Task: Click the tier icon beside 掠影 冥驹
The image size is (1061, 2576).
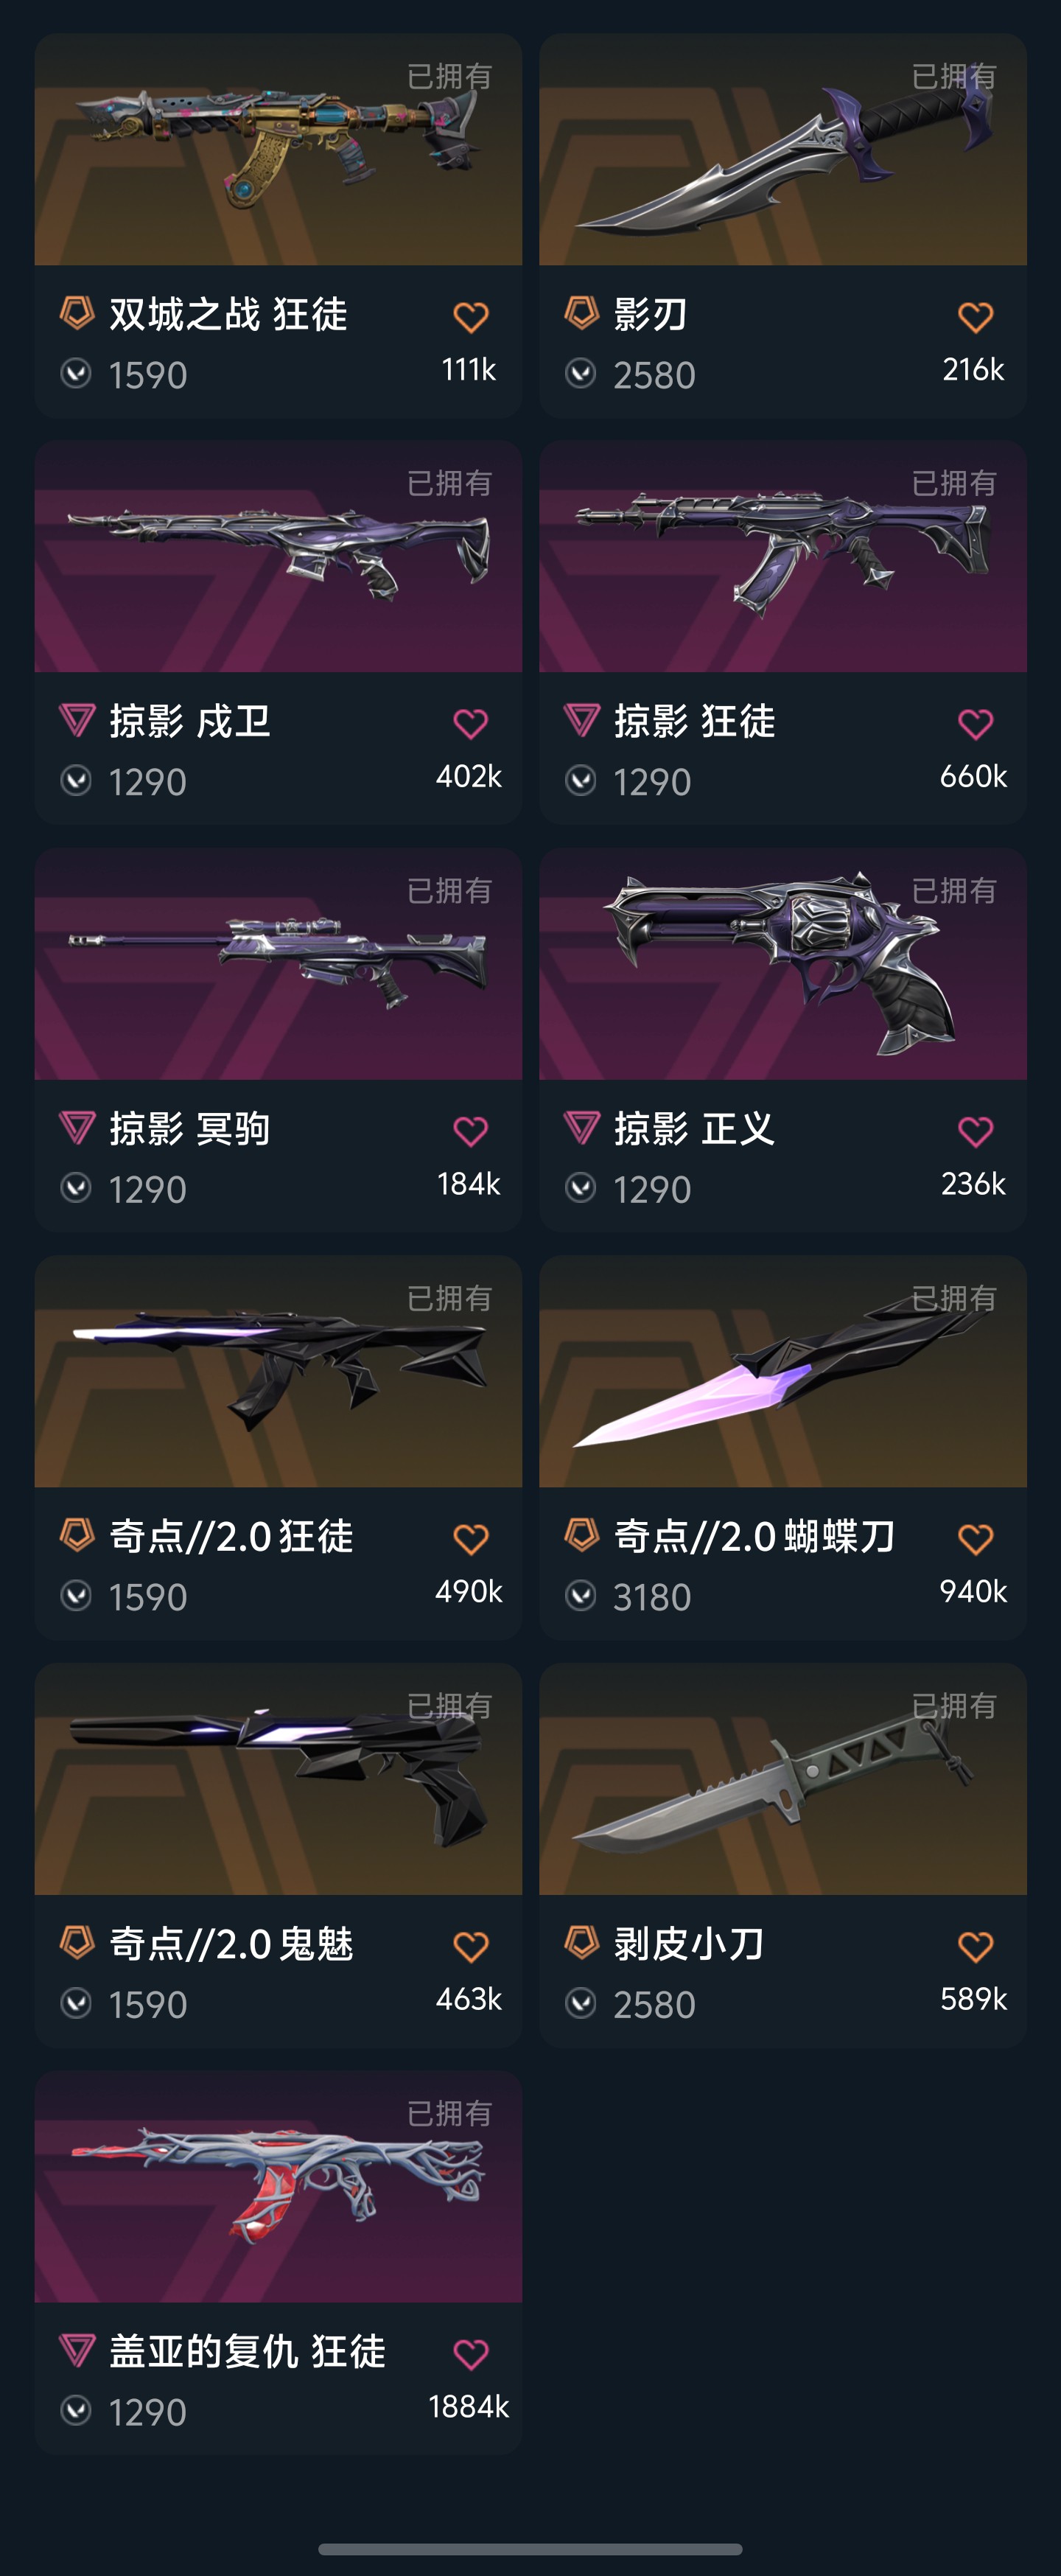Action: click(77, 1128)
